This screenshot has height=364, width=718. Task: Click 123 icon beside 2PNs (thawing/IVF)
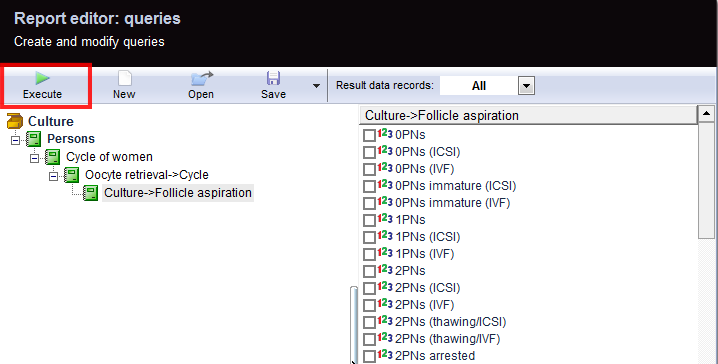coord(385,337)
